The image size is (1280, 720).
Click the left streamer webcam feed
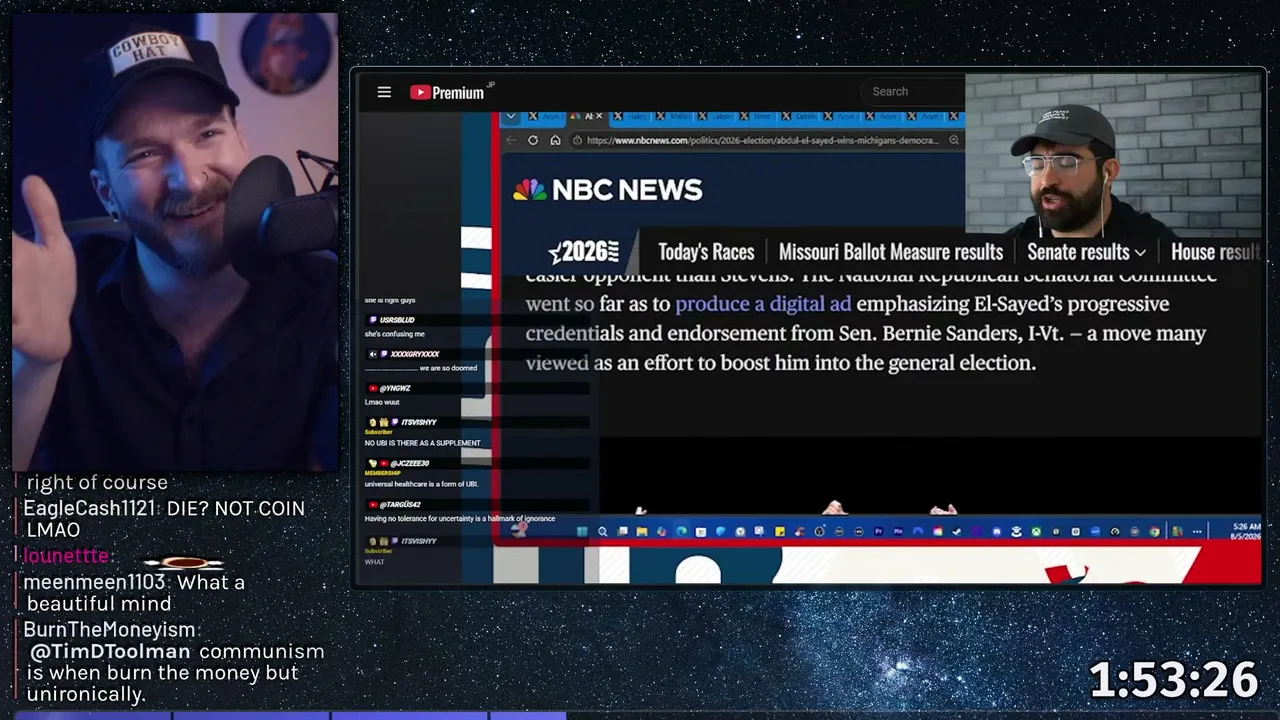tap(175, 241)
